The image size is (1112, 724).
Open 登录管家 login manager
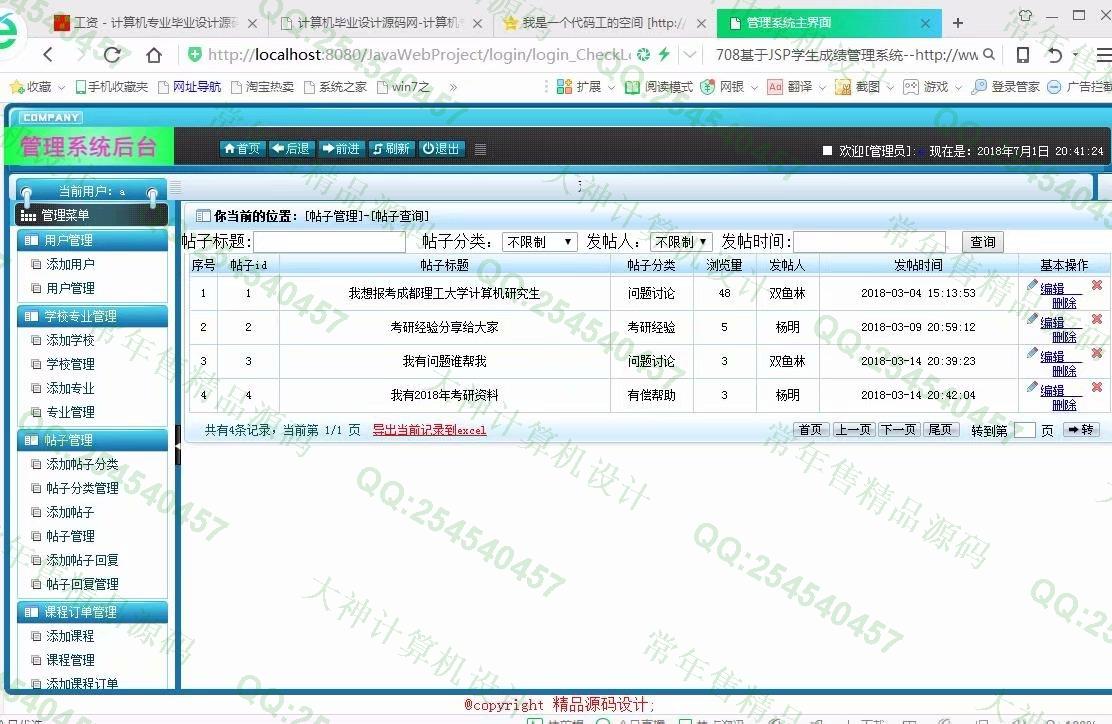coord(1005,87)
